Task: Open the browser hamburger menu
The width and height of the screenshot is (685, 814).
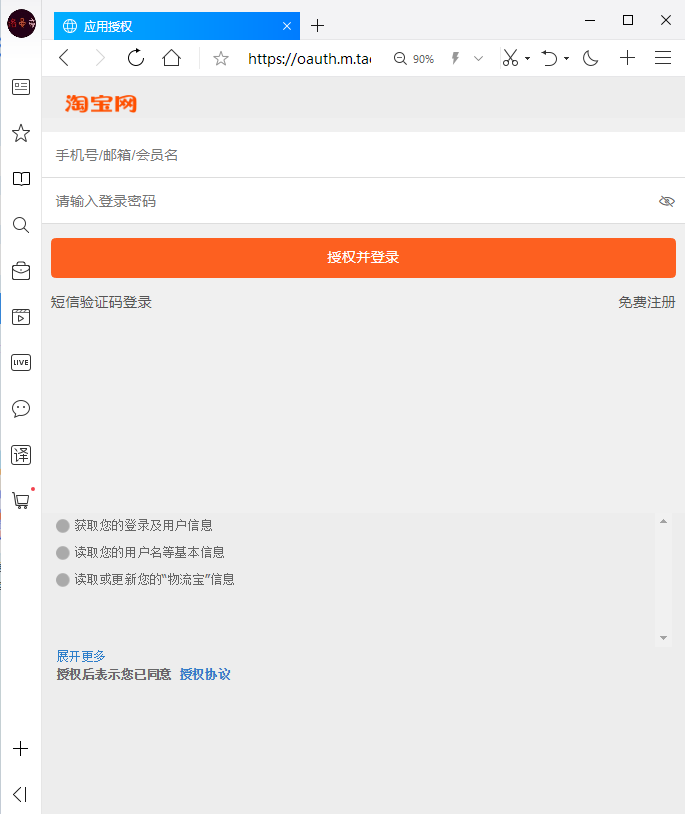Action: pyautogui.click(x=663, y=58)
